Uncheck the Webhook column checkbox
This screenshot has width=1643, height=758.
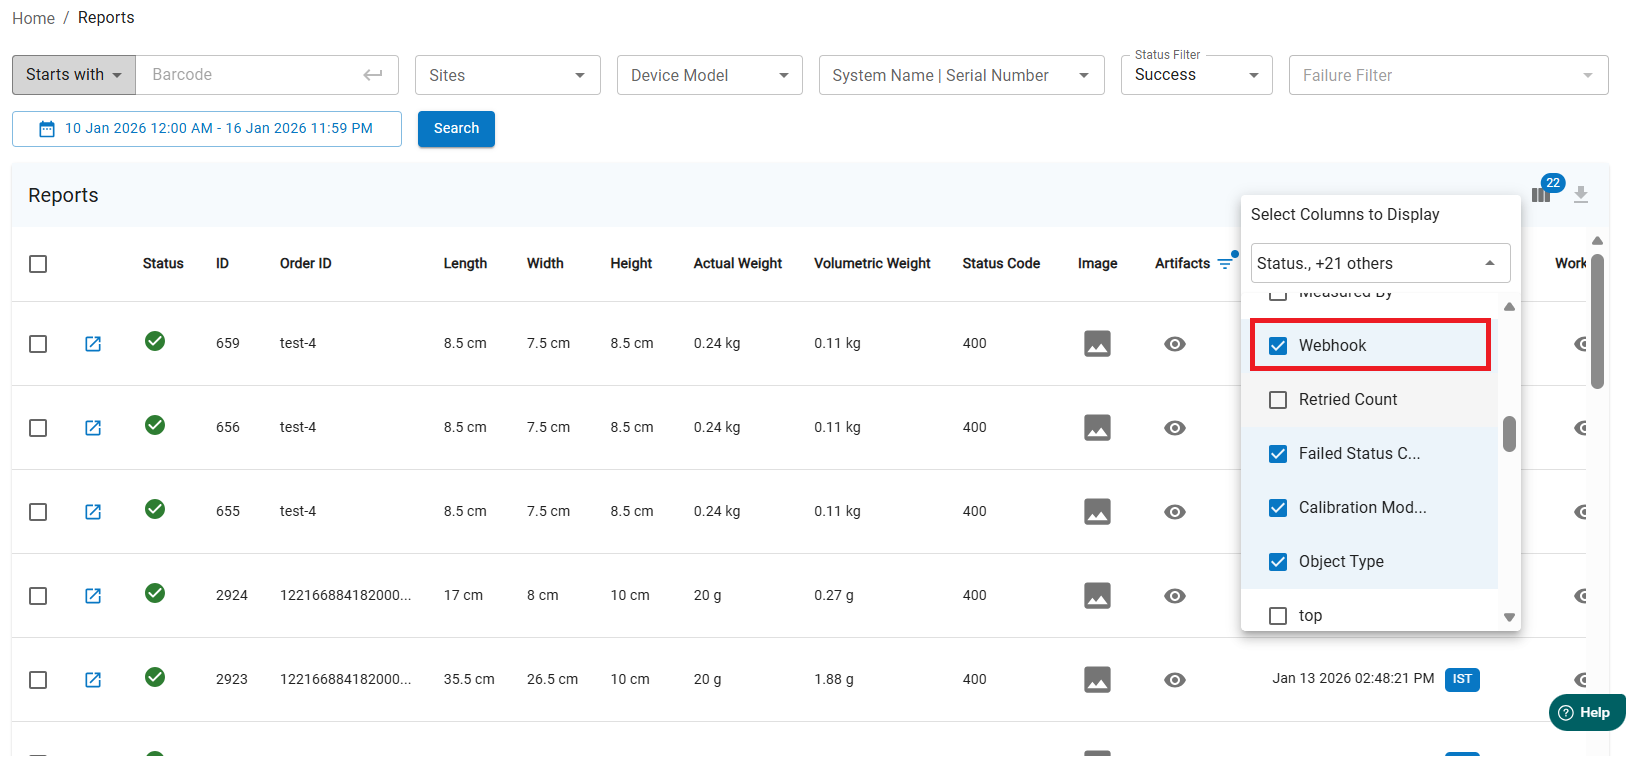1278,346
